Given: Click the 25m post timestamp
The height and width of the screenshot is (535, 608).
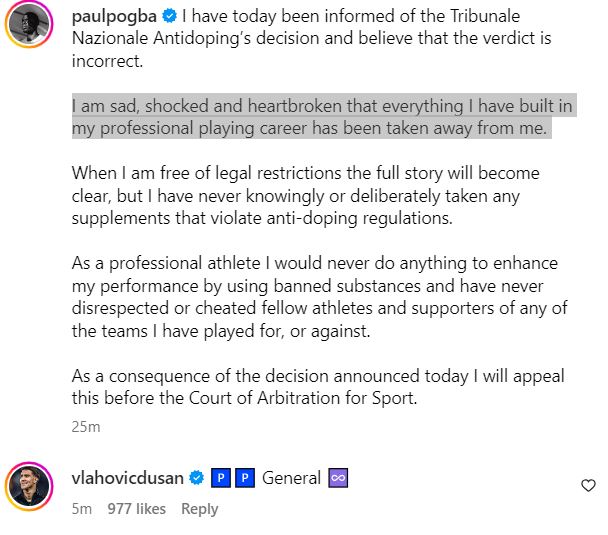Looking at the screenshot, I should 86,427.
